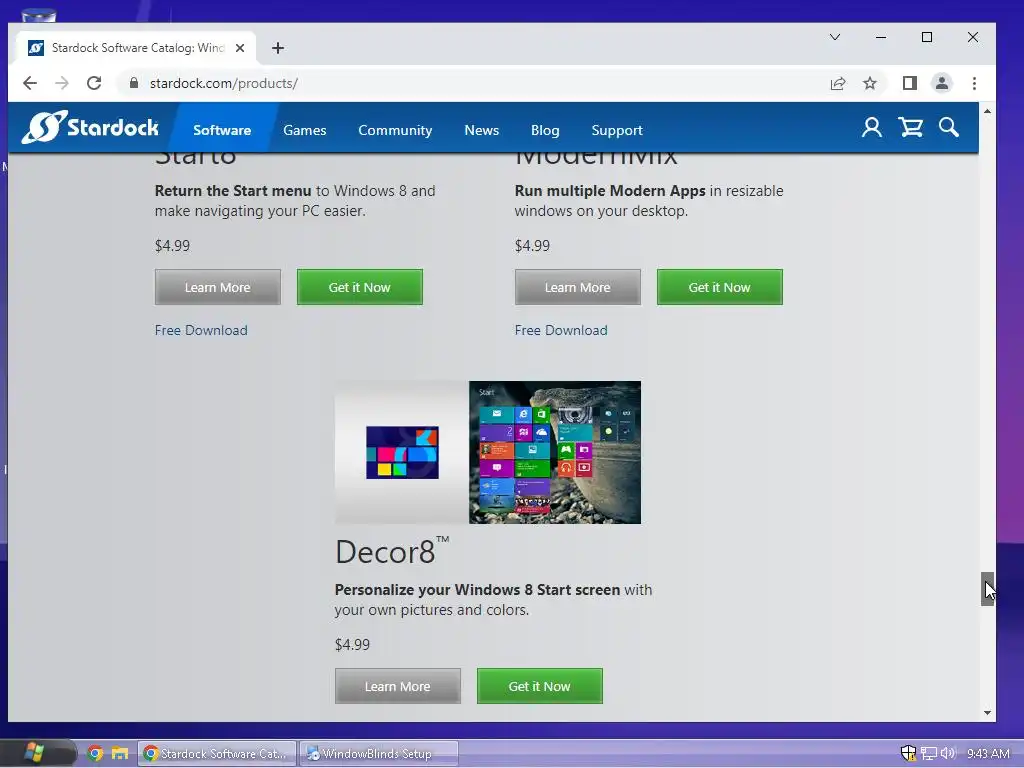
Task: Click Get it Now under Start8
Action: pos(360,287)
